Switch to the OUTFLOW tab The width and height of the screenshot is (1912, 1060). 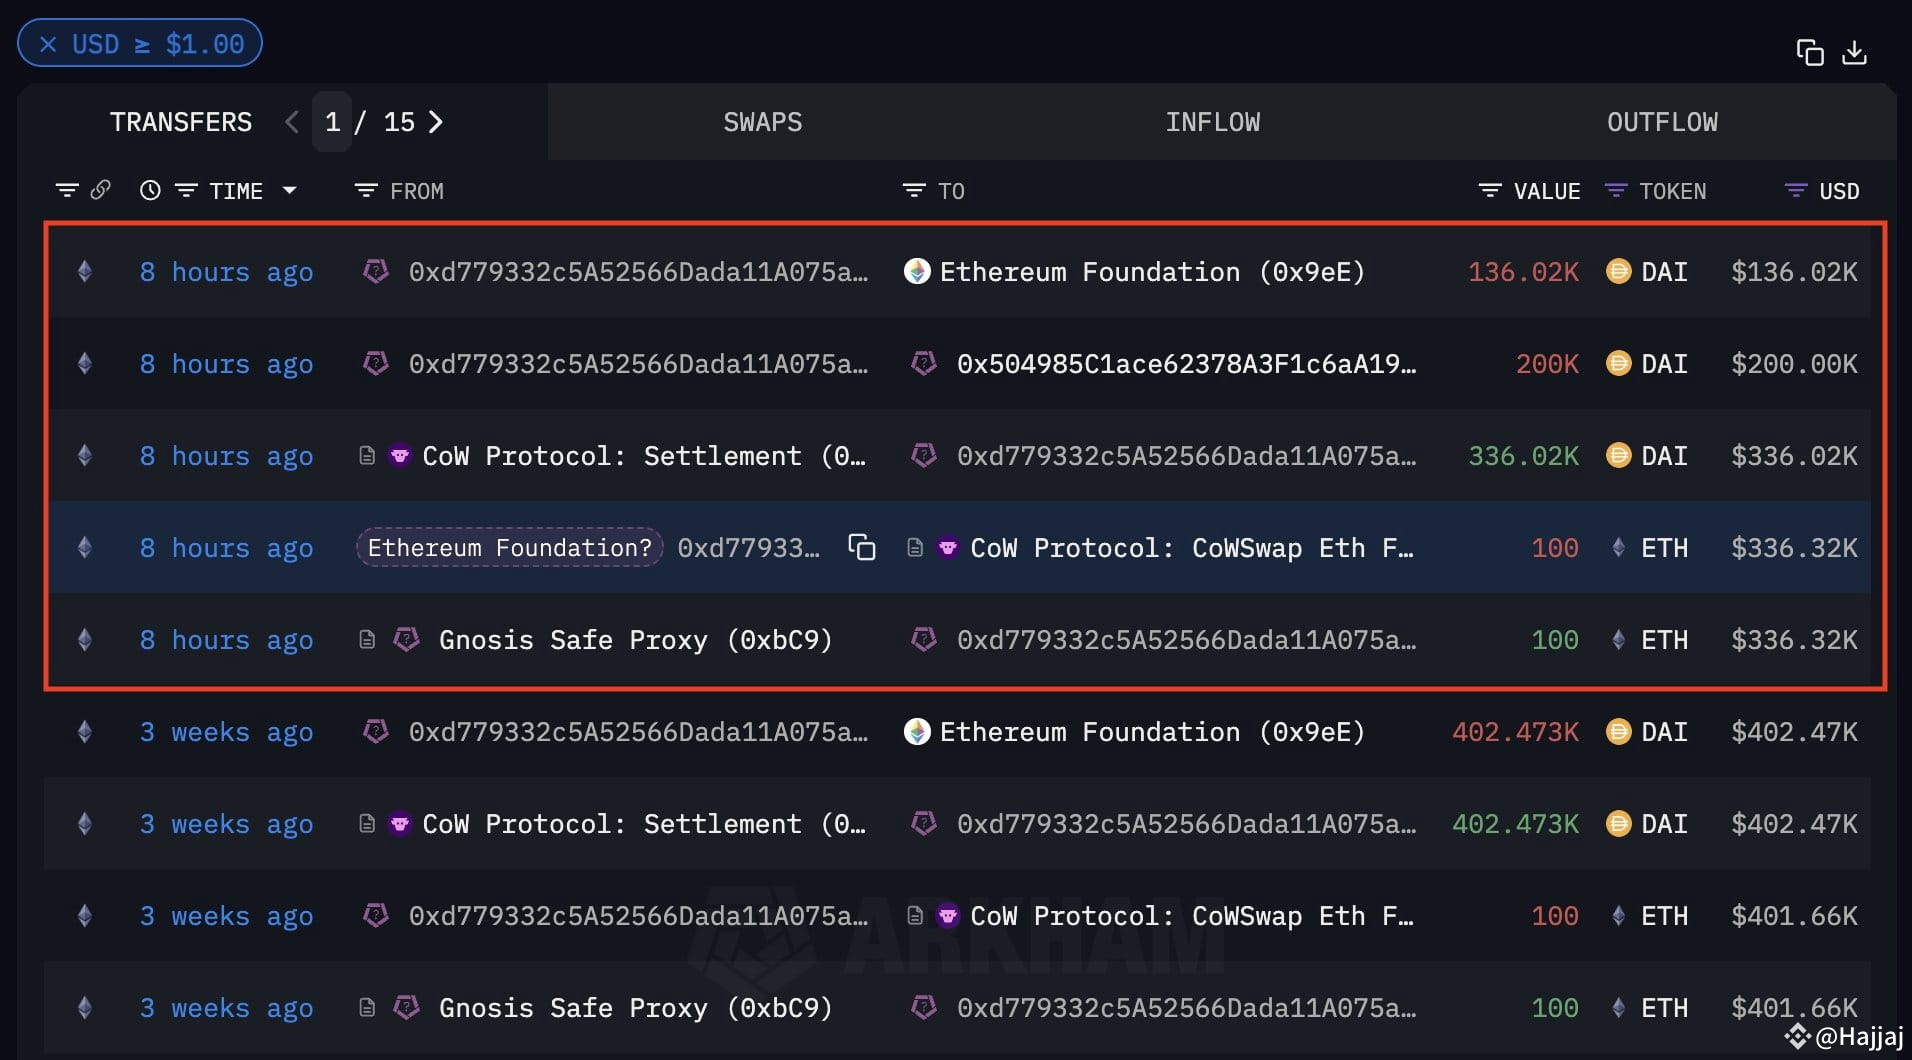tap(1662, 122)
